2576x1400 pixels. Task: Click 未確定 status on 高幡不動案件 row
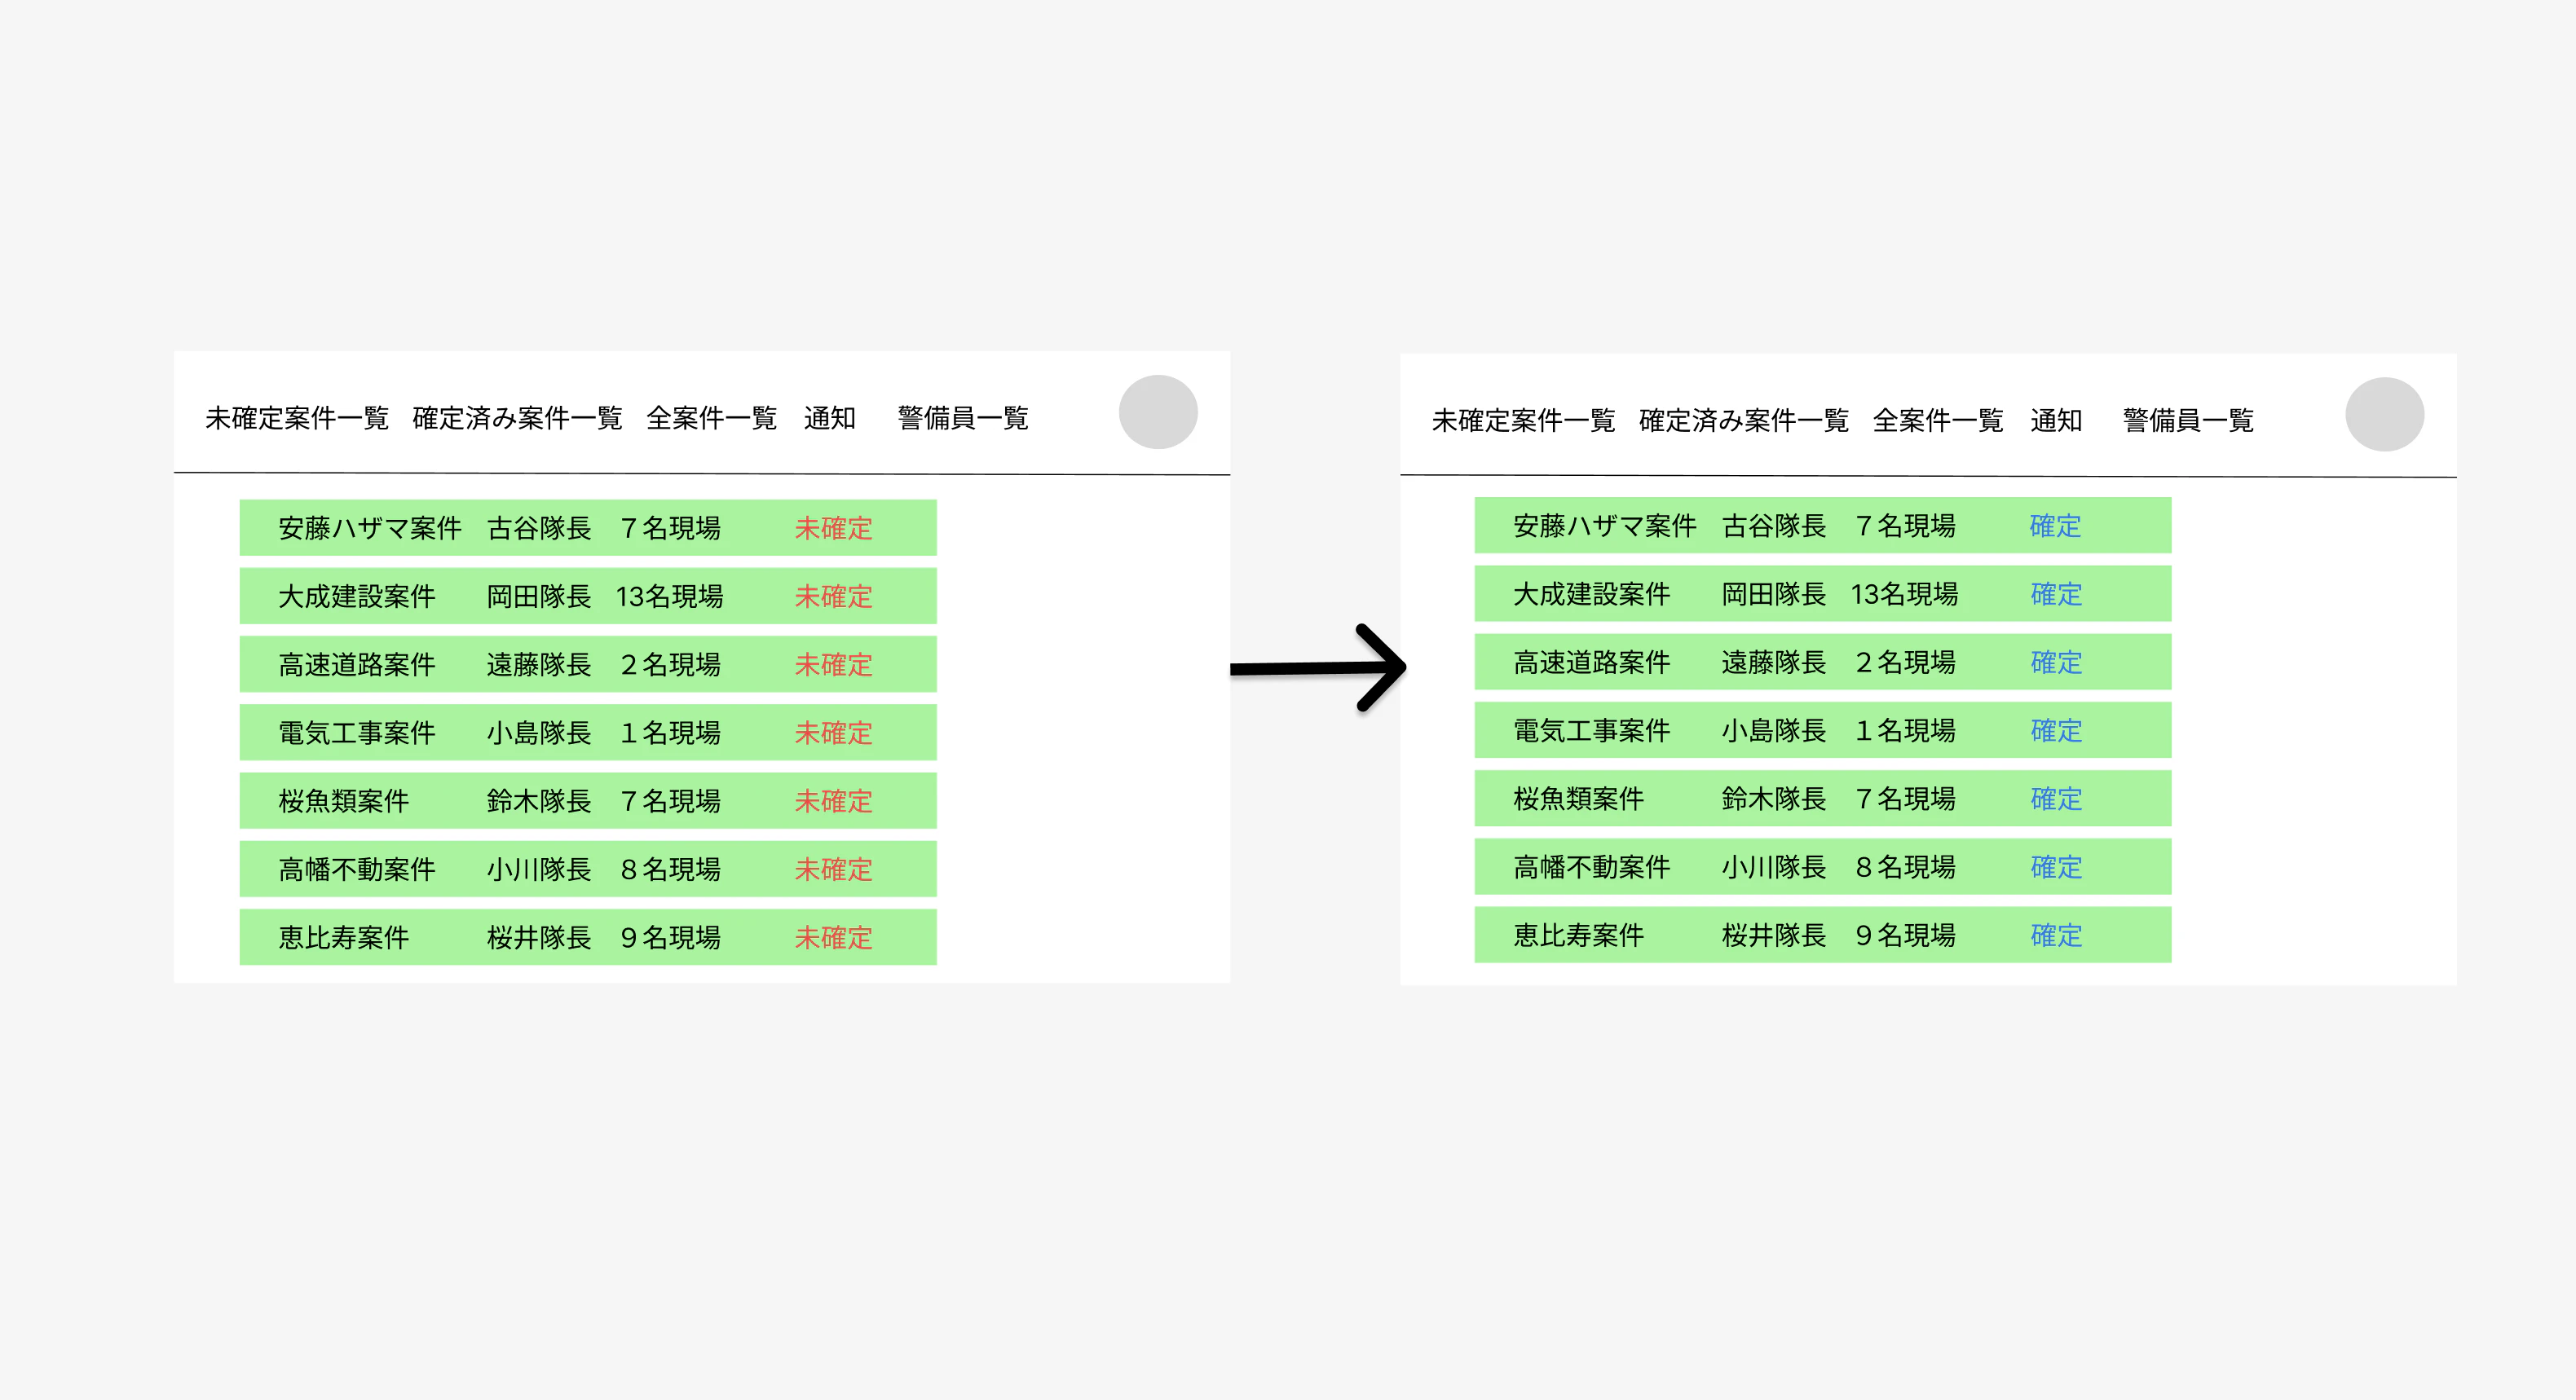point(833,869)
